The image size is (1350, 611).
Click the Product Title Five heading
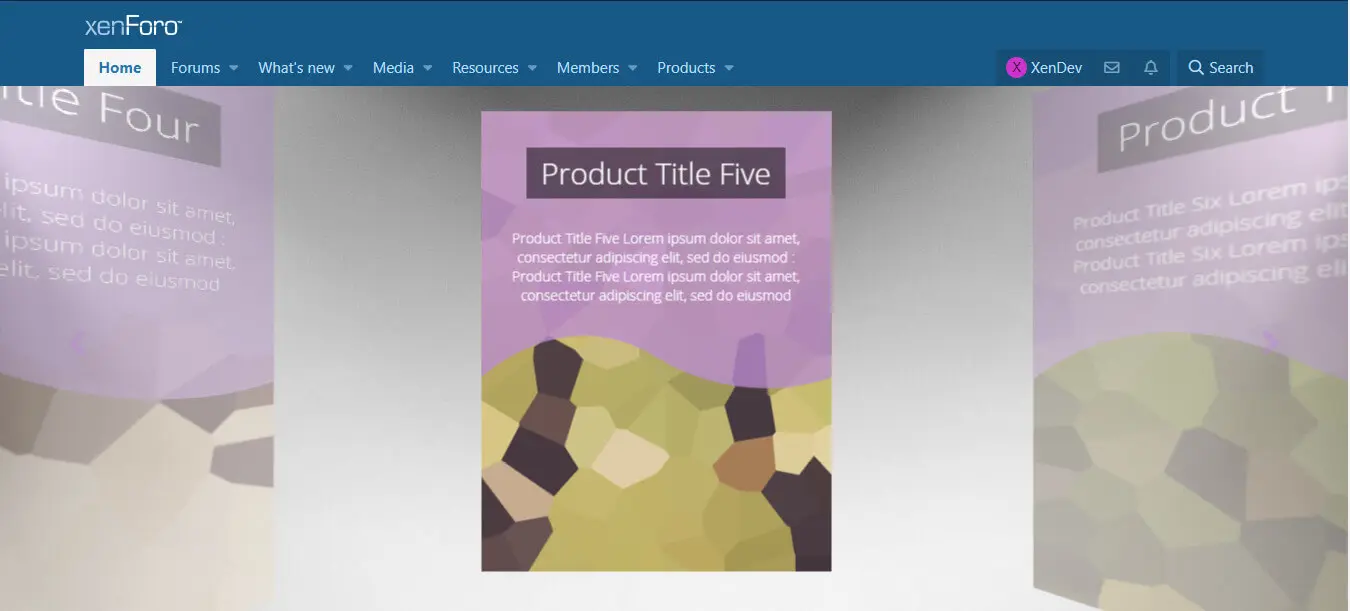(x=656, y=173)
